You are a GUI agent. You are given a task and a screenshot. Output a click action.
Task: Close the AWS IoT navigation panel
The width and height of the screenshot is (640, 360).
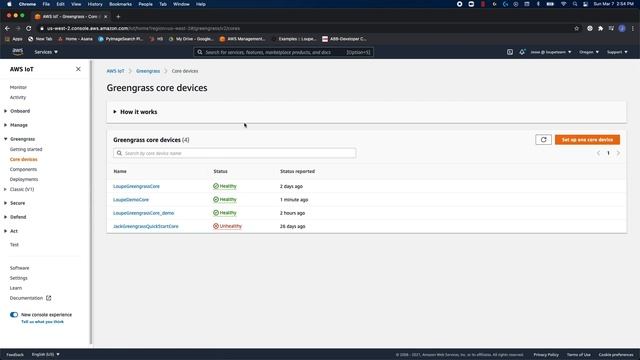[x=78, y=69]
